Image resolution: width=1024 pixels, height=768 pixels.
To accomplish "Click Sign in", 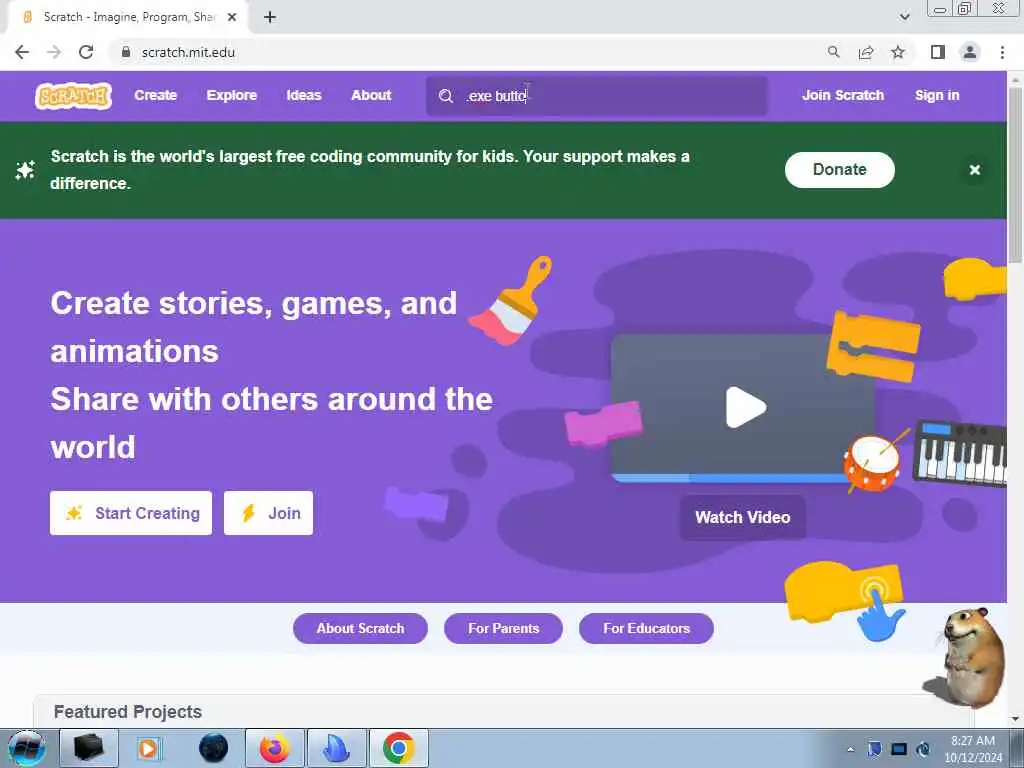I will click(936, 95).
